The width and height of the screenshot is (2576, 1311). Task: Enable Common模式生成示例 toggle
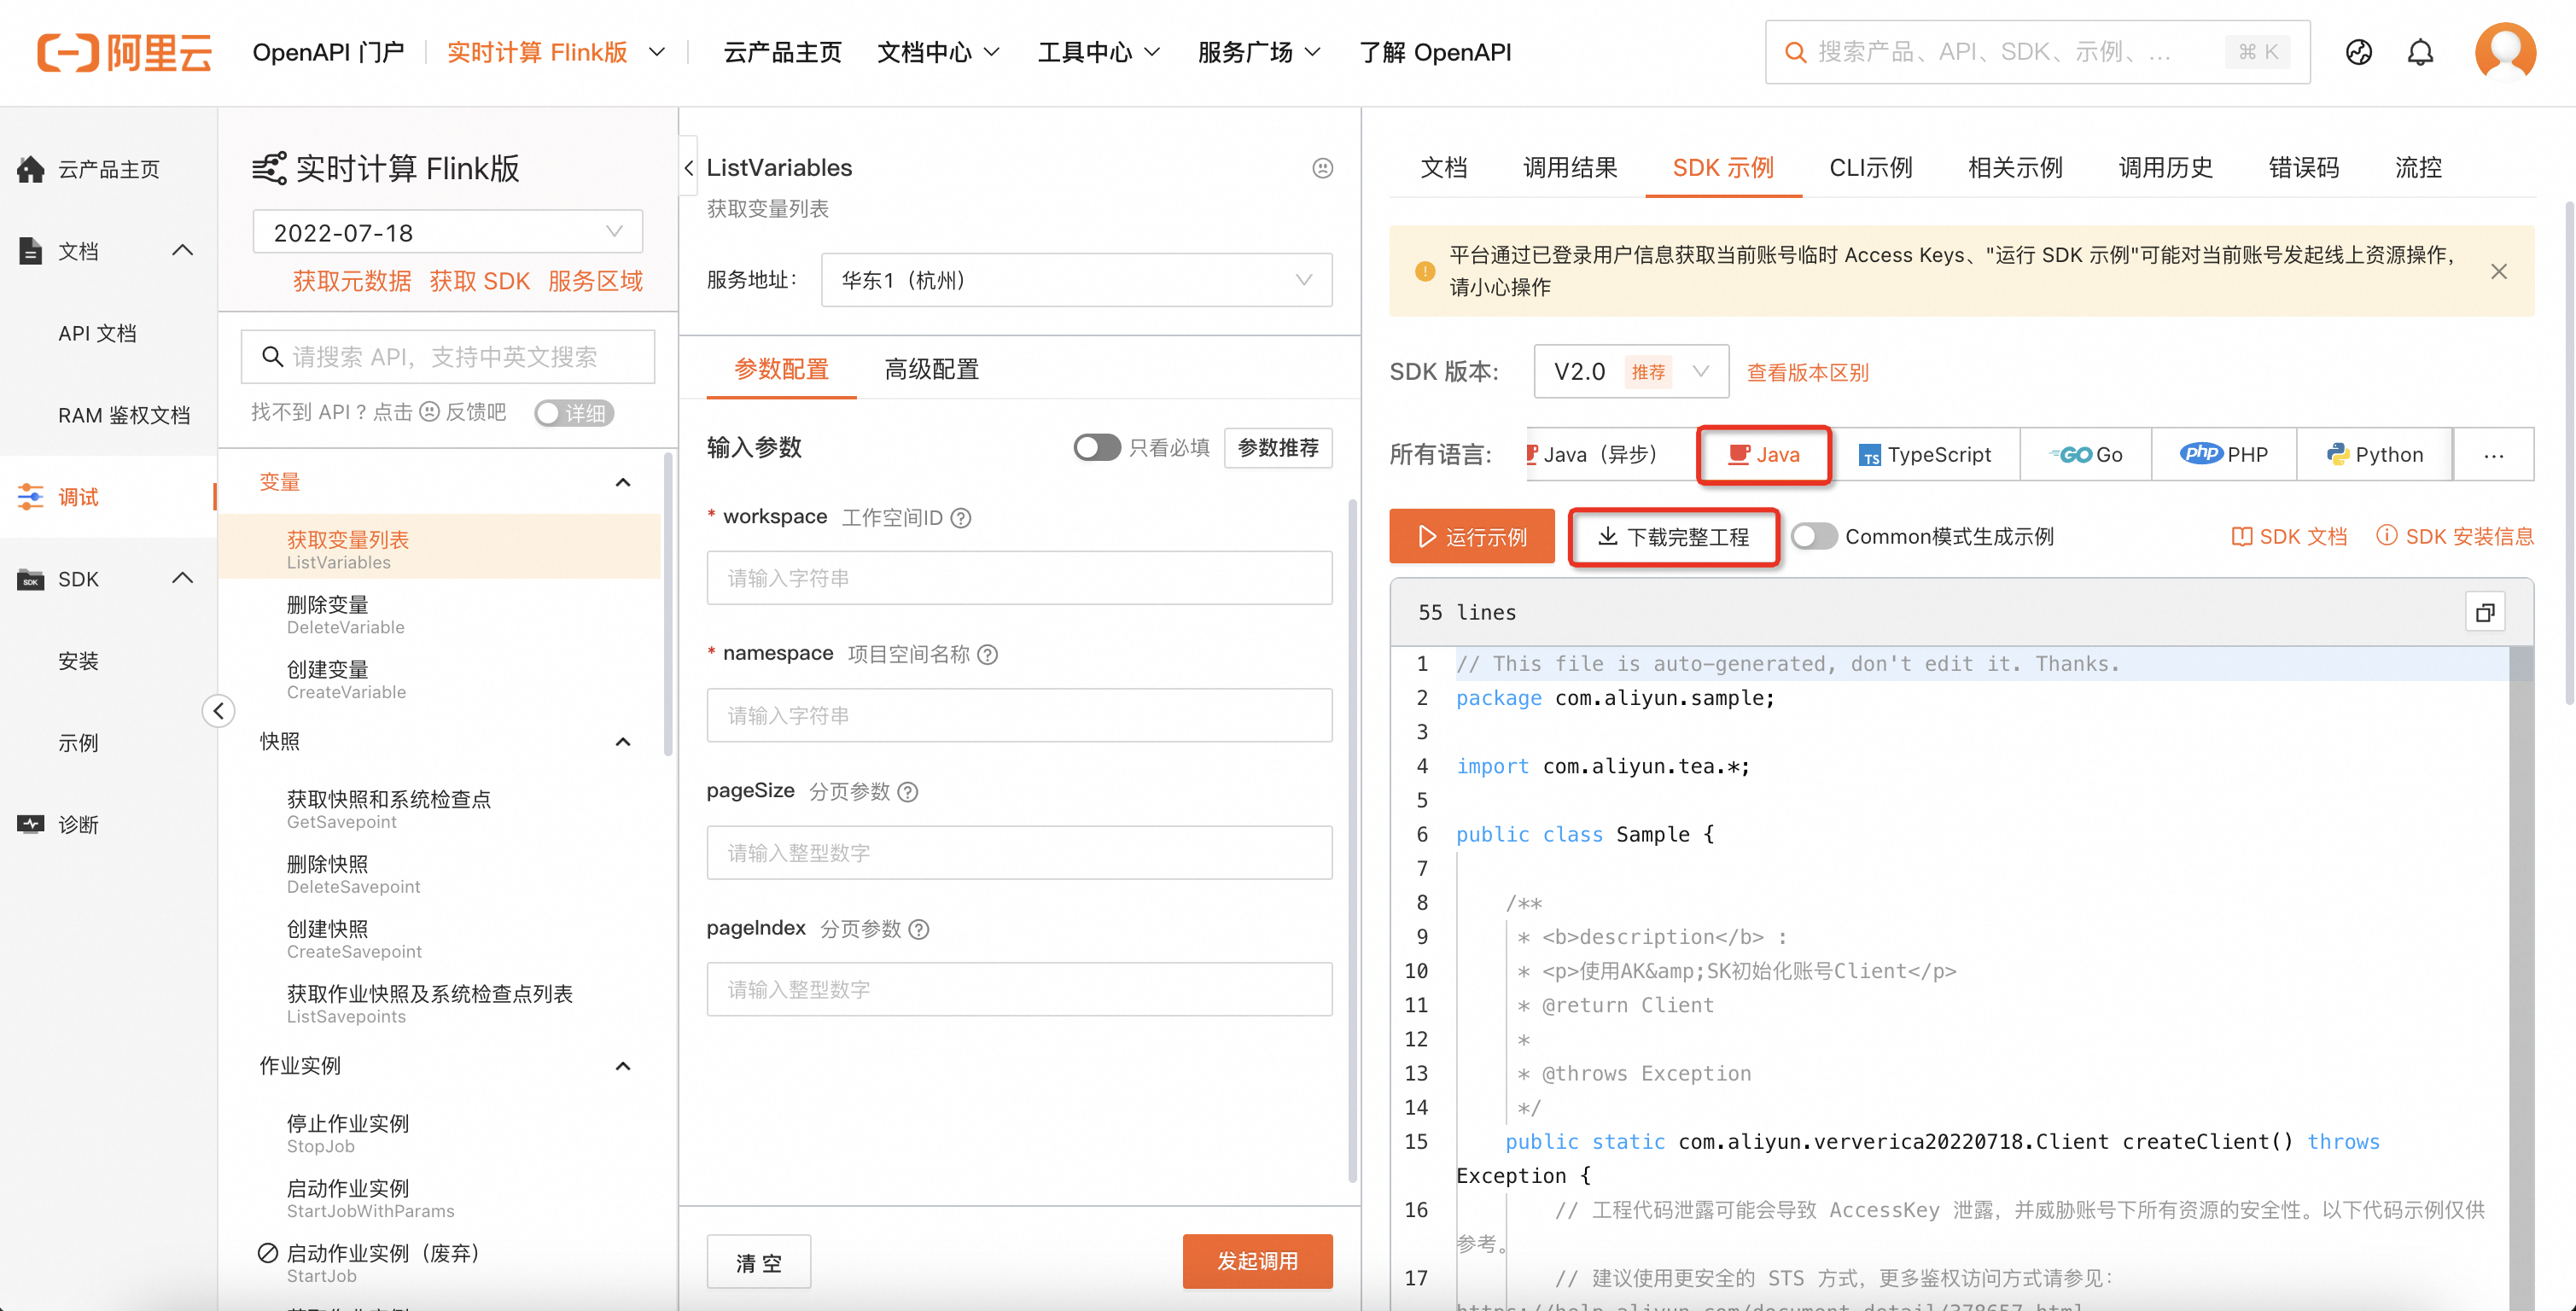coord(1814,537)
